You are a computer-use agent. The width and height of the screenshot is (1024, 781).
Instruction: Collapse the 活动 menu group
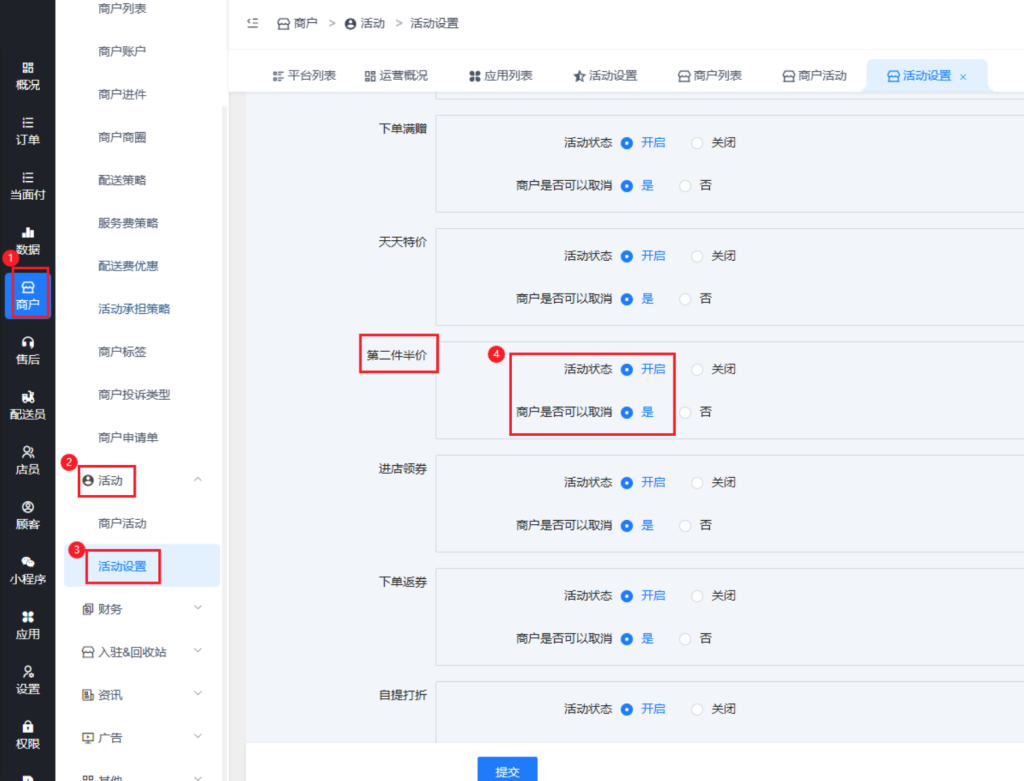pos(197,480)
